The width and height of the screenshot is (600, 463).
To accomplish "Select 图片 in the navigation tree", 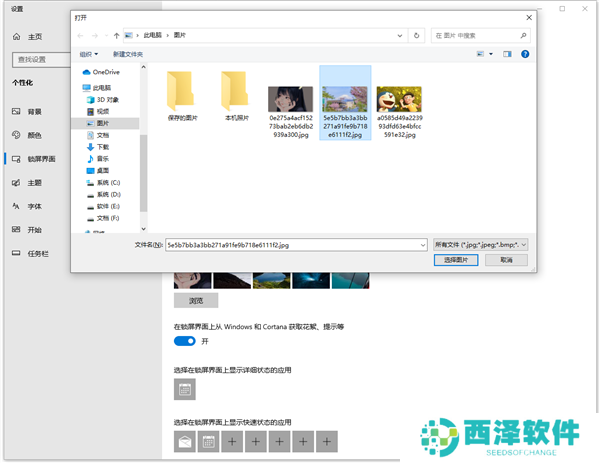I will click(98, 123).
